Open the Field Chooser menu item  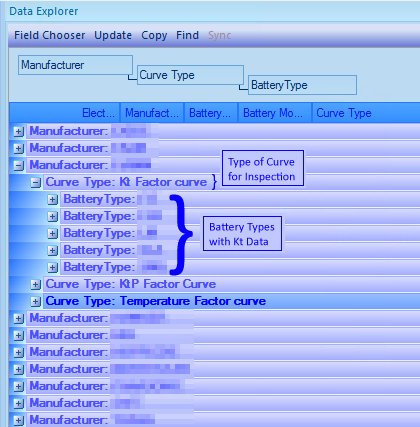(49, 35)
